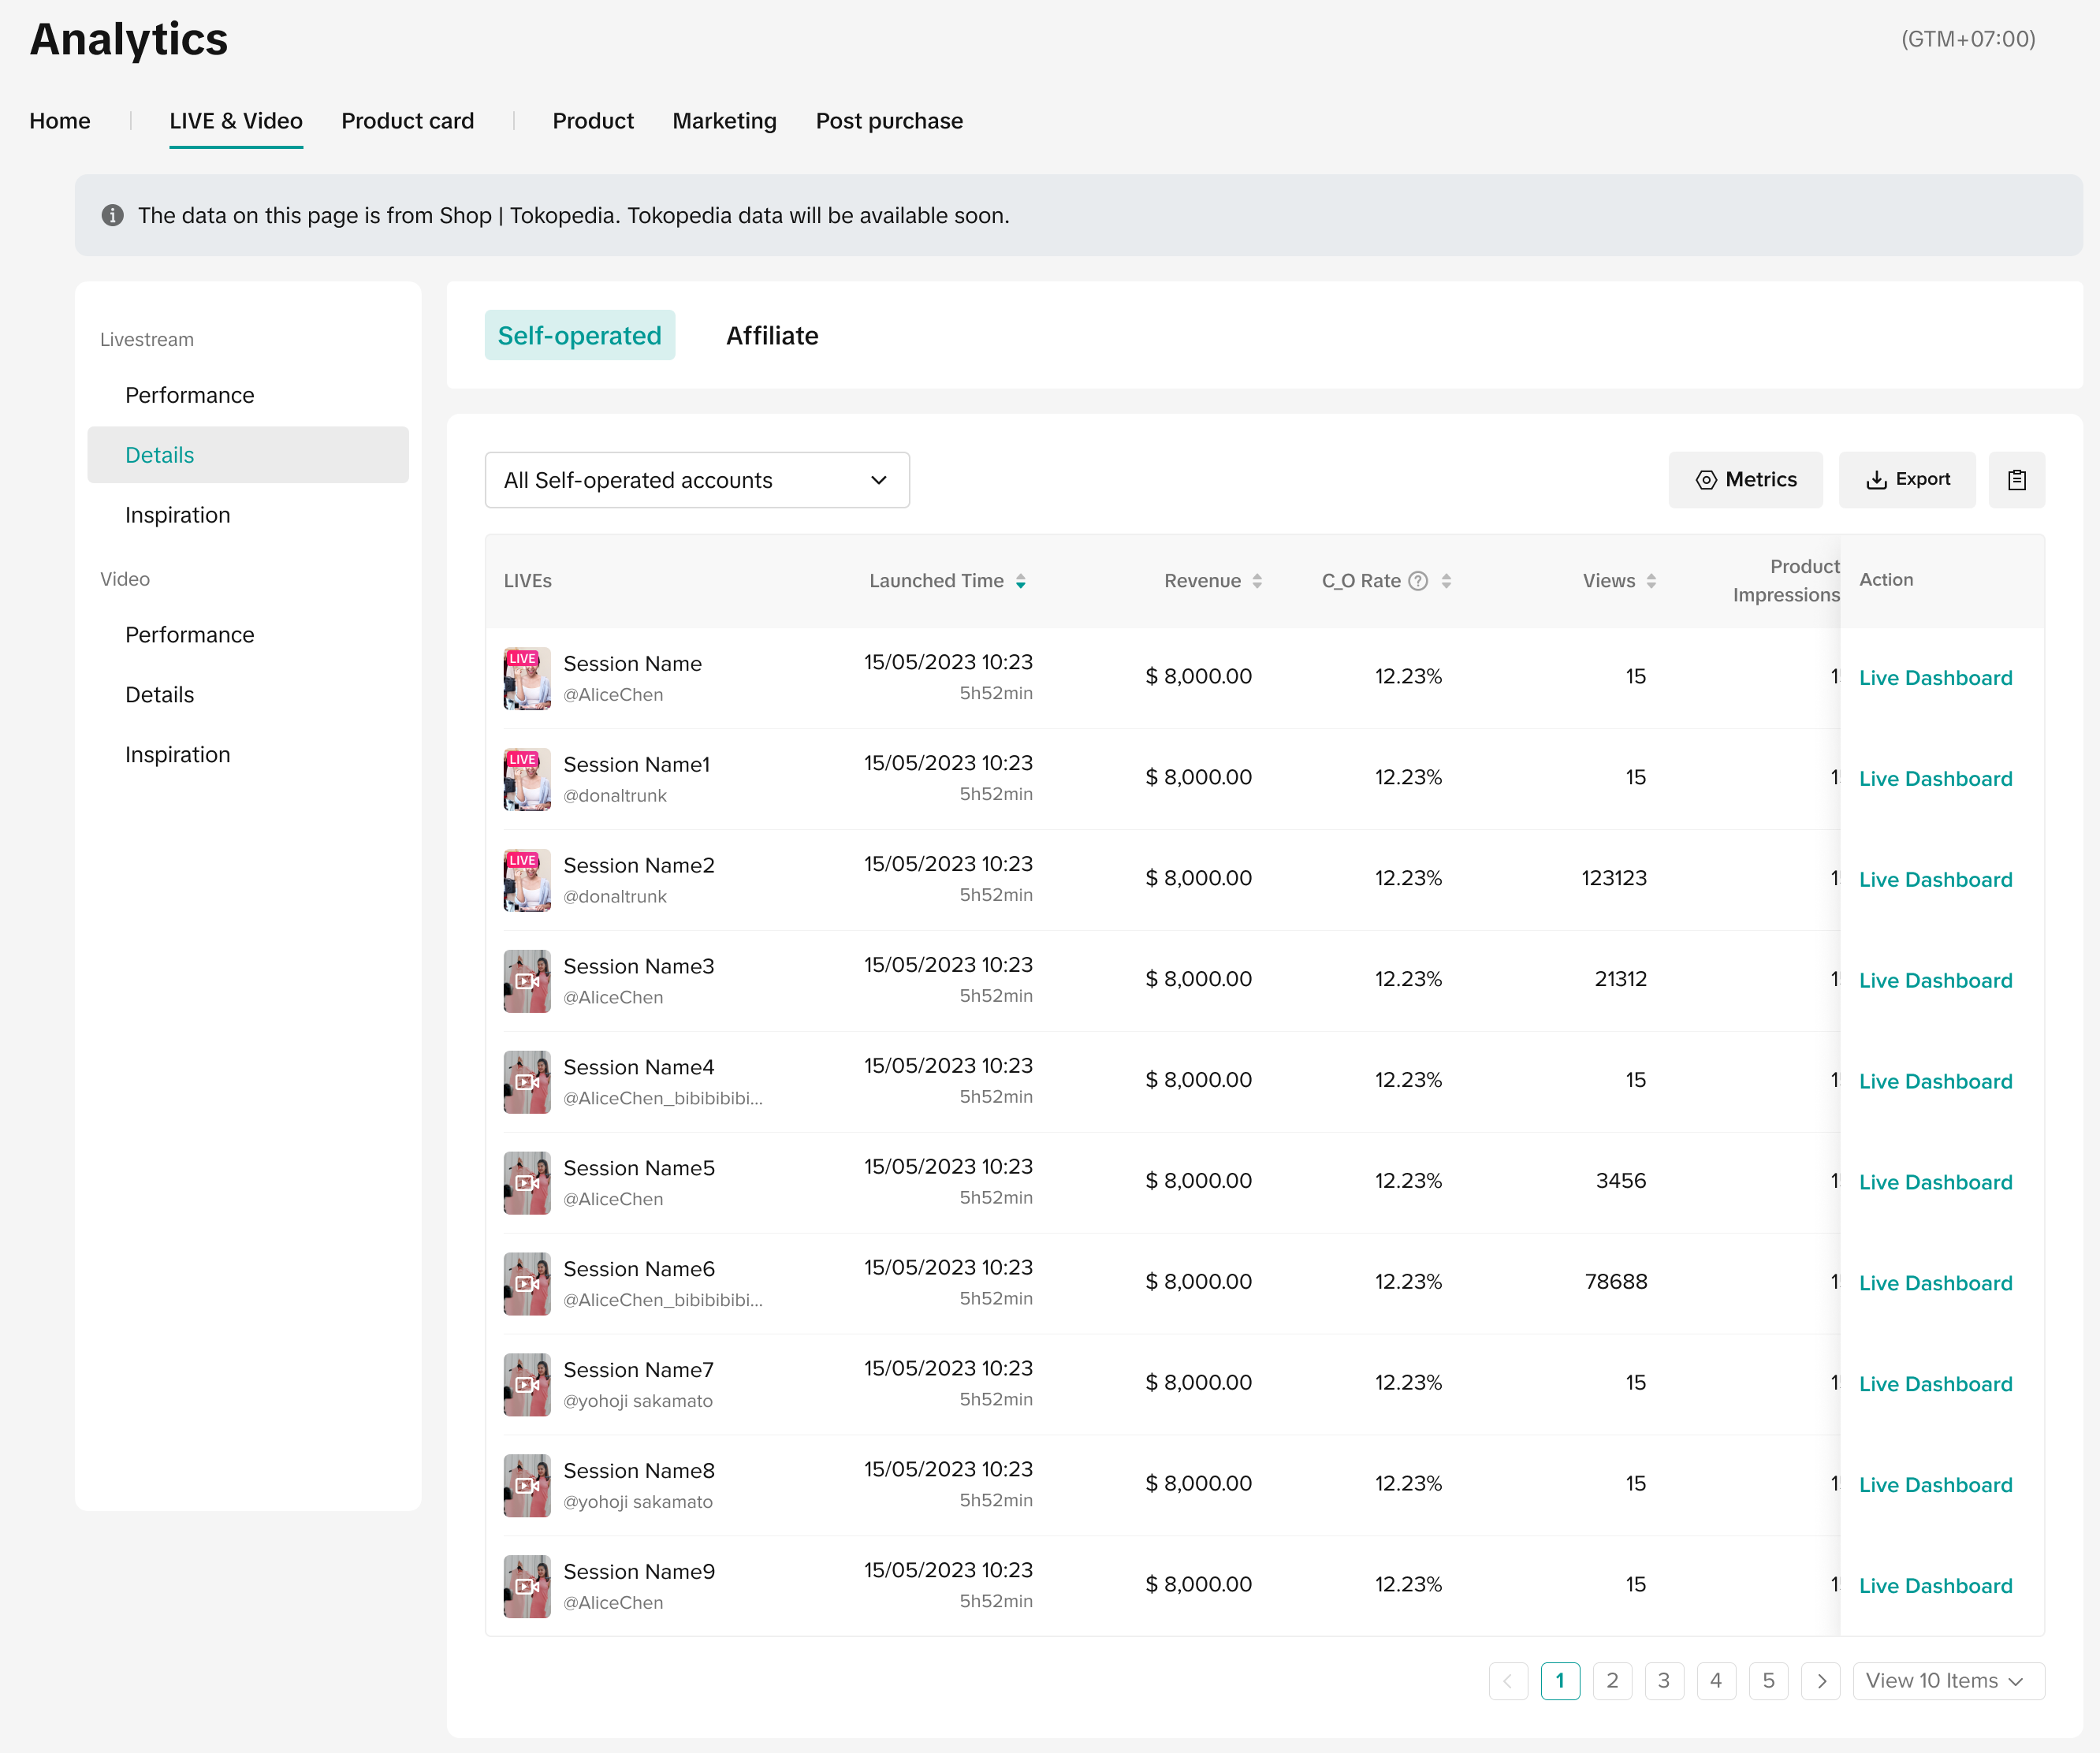
Task: Sort table by Views arrows
Action: (x=1651, y=581)
